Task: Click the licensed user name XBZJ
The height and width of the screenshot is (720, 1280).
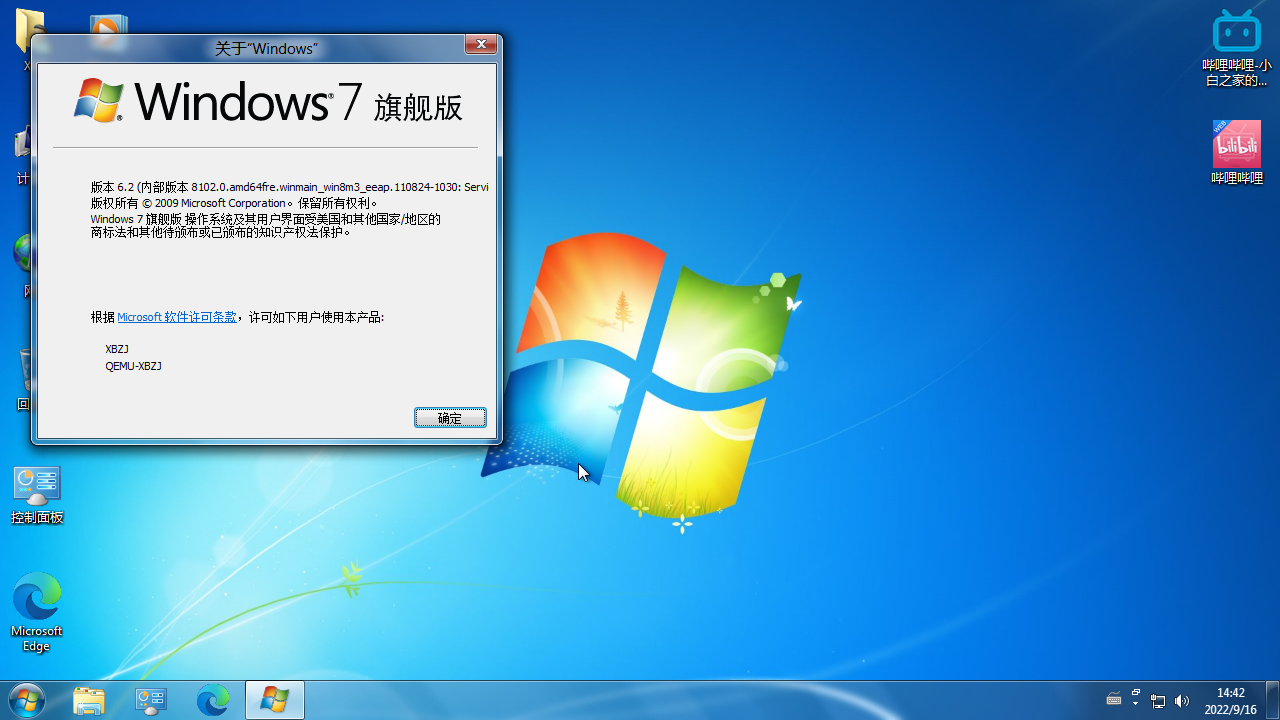Action: tap(117, 349)
